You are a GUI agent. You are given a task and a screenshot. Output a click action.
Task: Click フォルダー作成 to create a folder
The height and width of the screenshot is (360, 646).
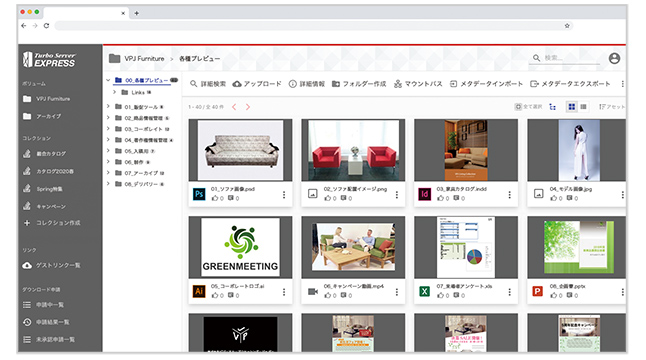(x=359, y=84)
